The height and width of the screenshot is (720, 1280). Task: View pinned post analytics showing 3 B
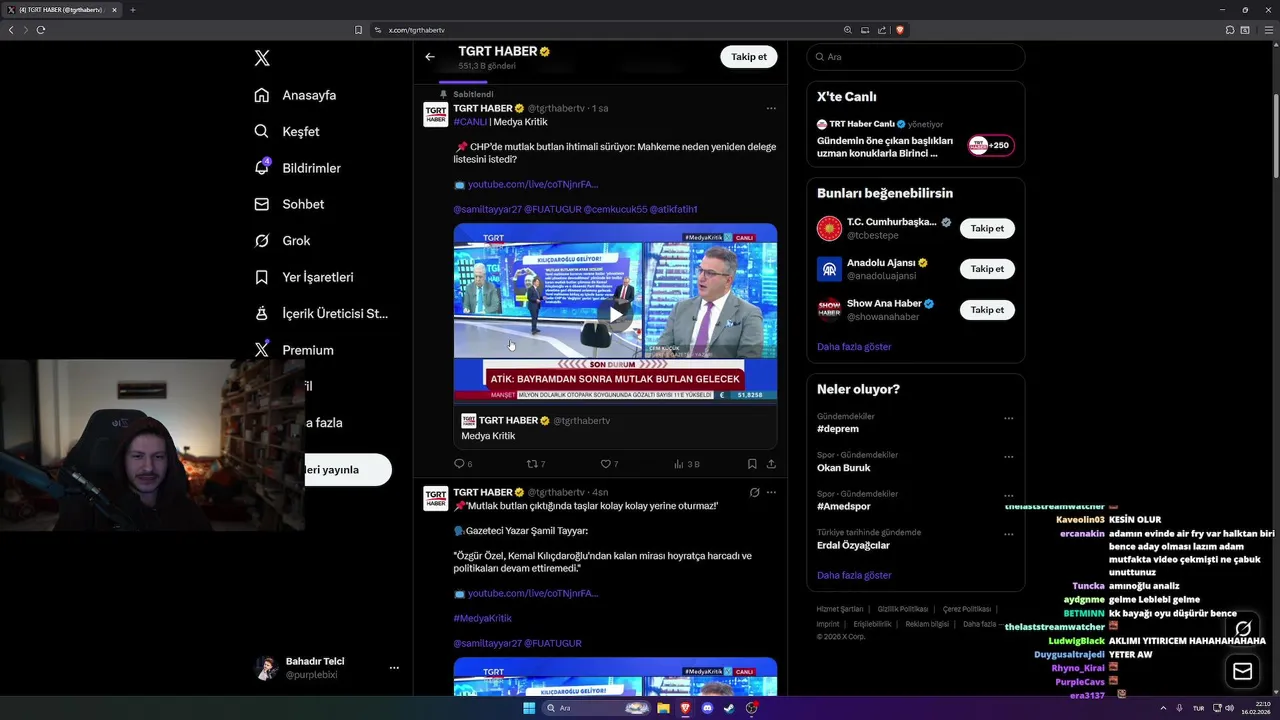click(687, 464)
